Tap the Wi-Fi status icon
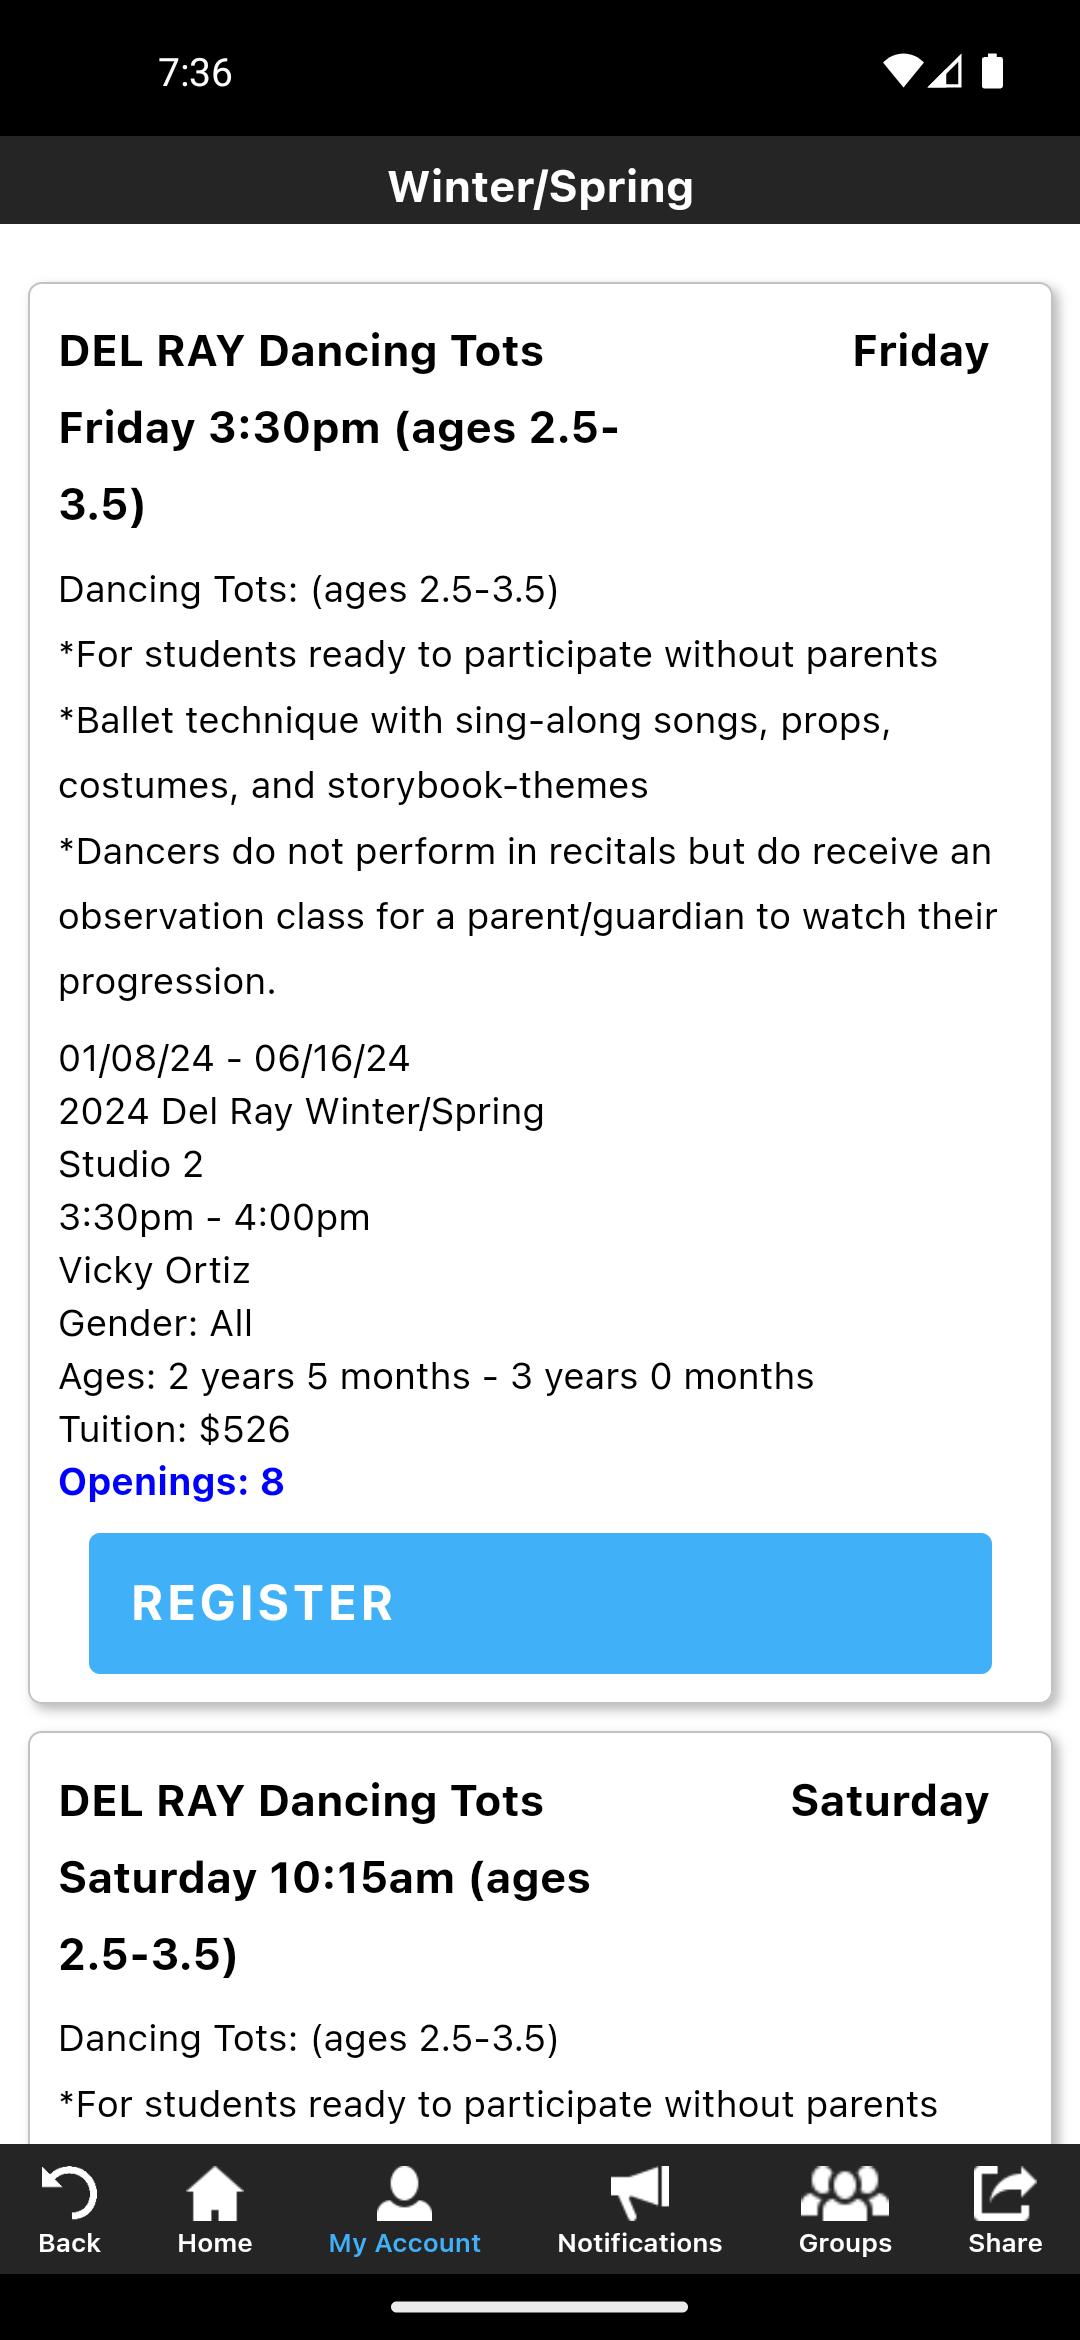Image resolution: width=1080 pixels, height=2340 pixels. pos(902,72)
